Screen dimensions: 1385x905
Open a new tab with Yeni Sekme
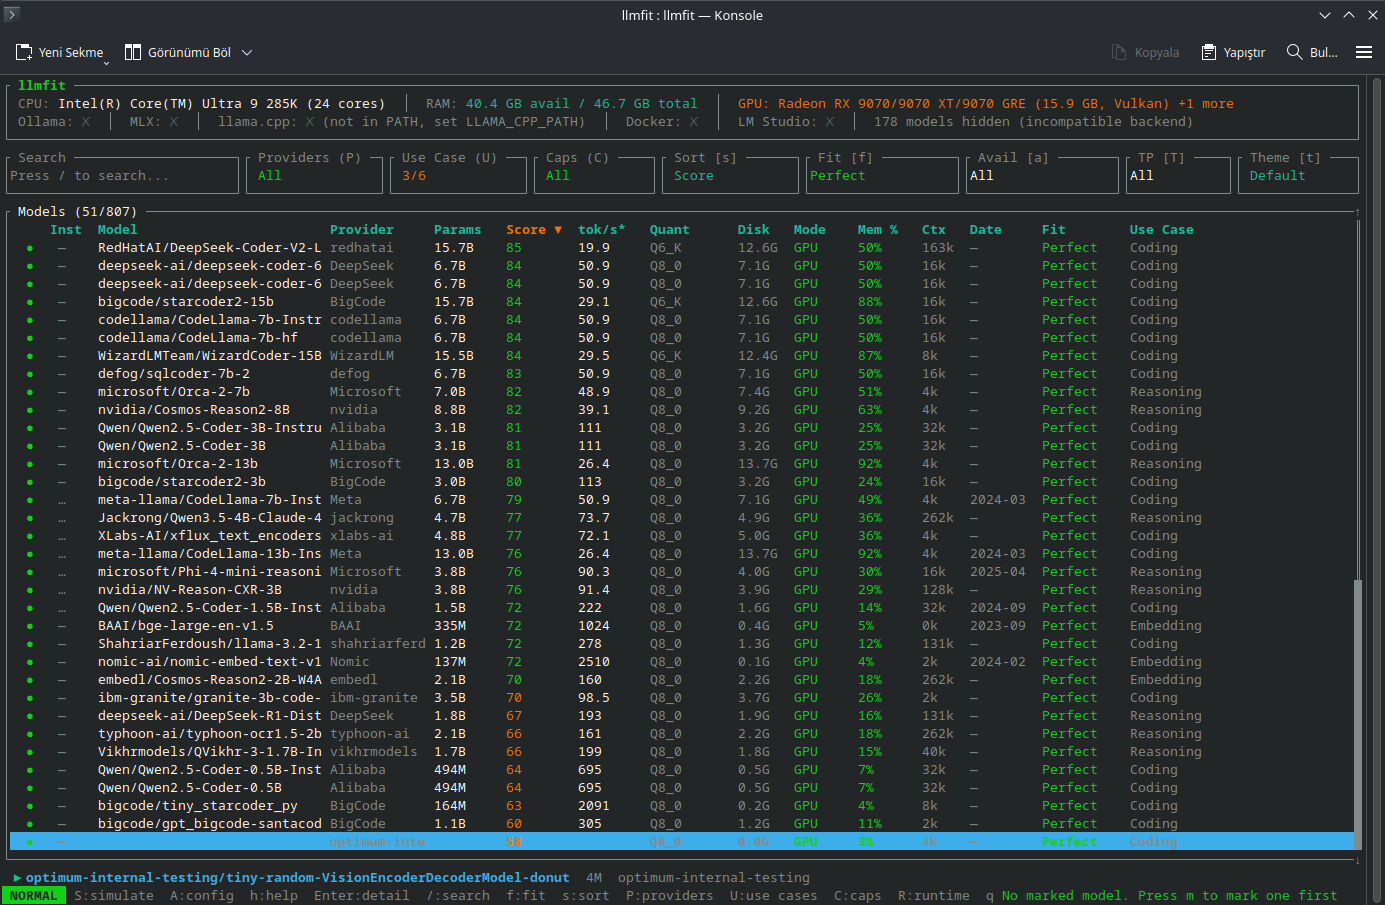[x=60, y=52]
